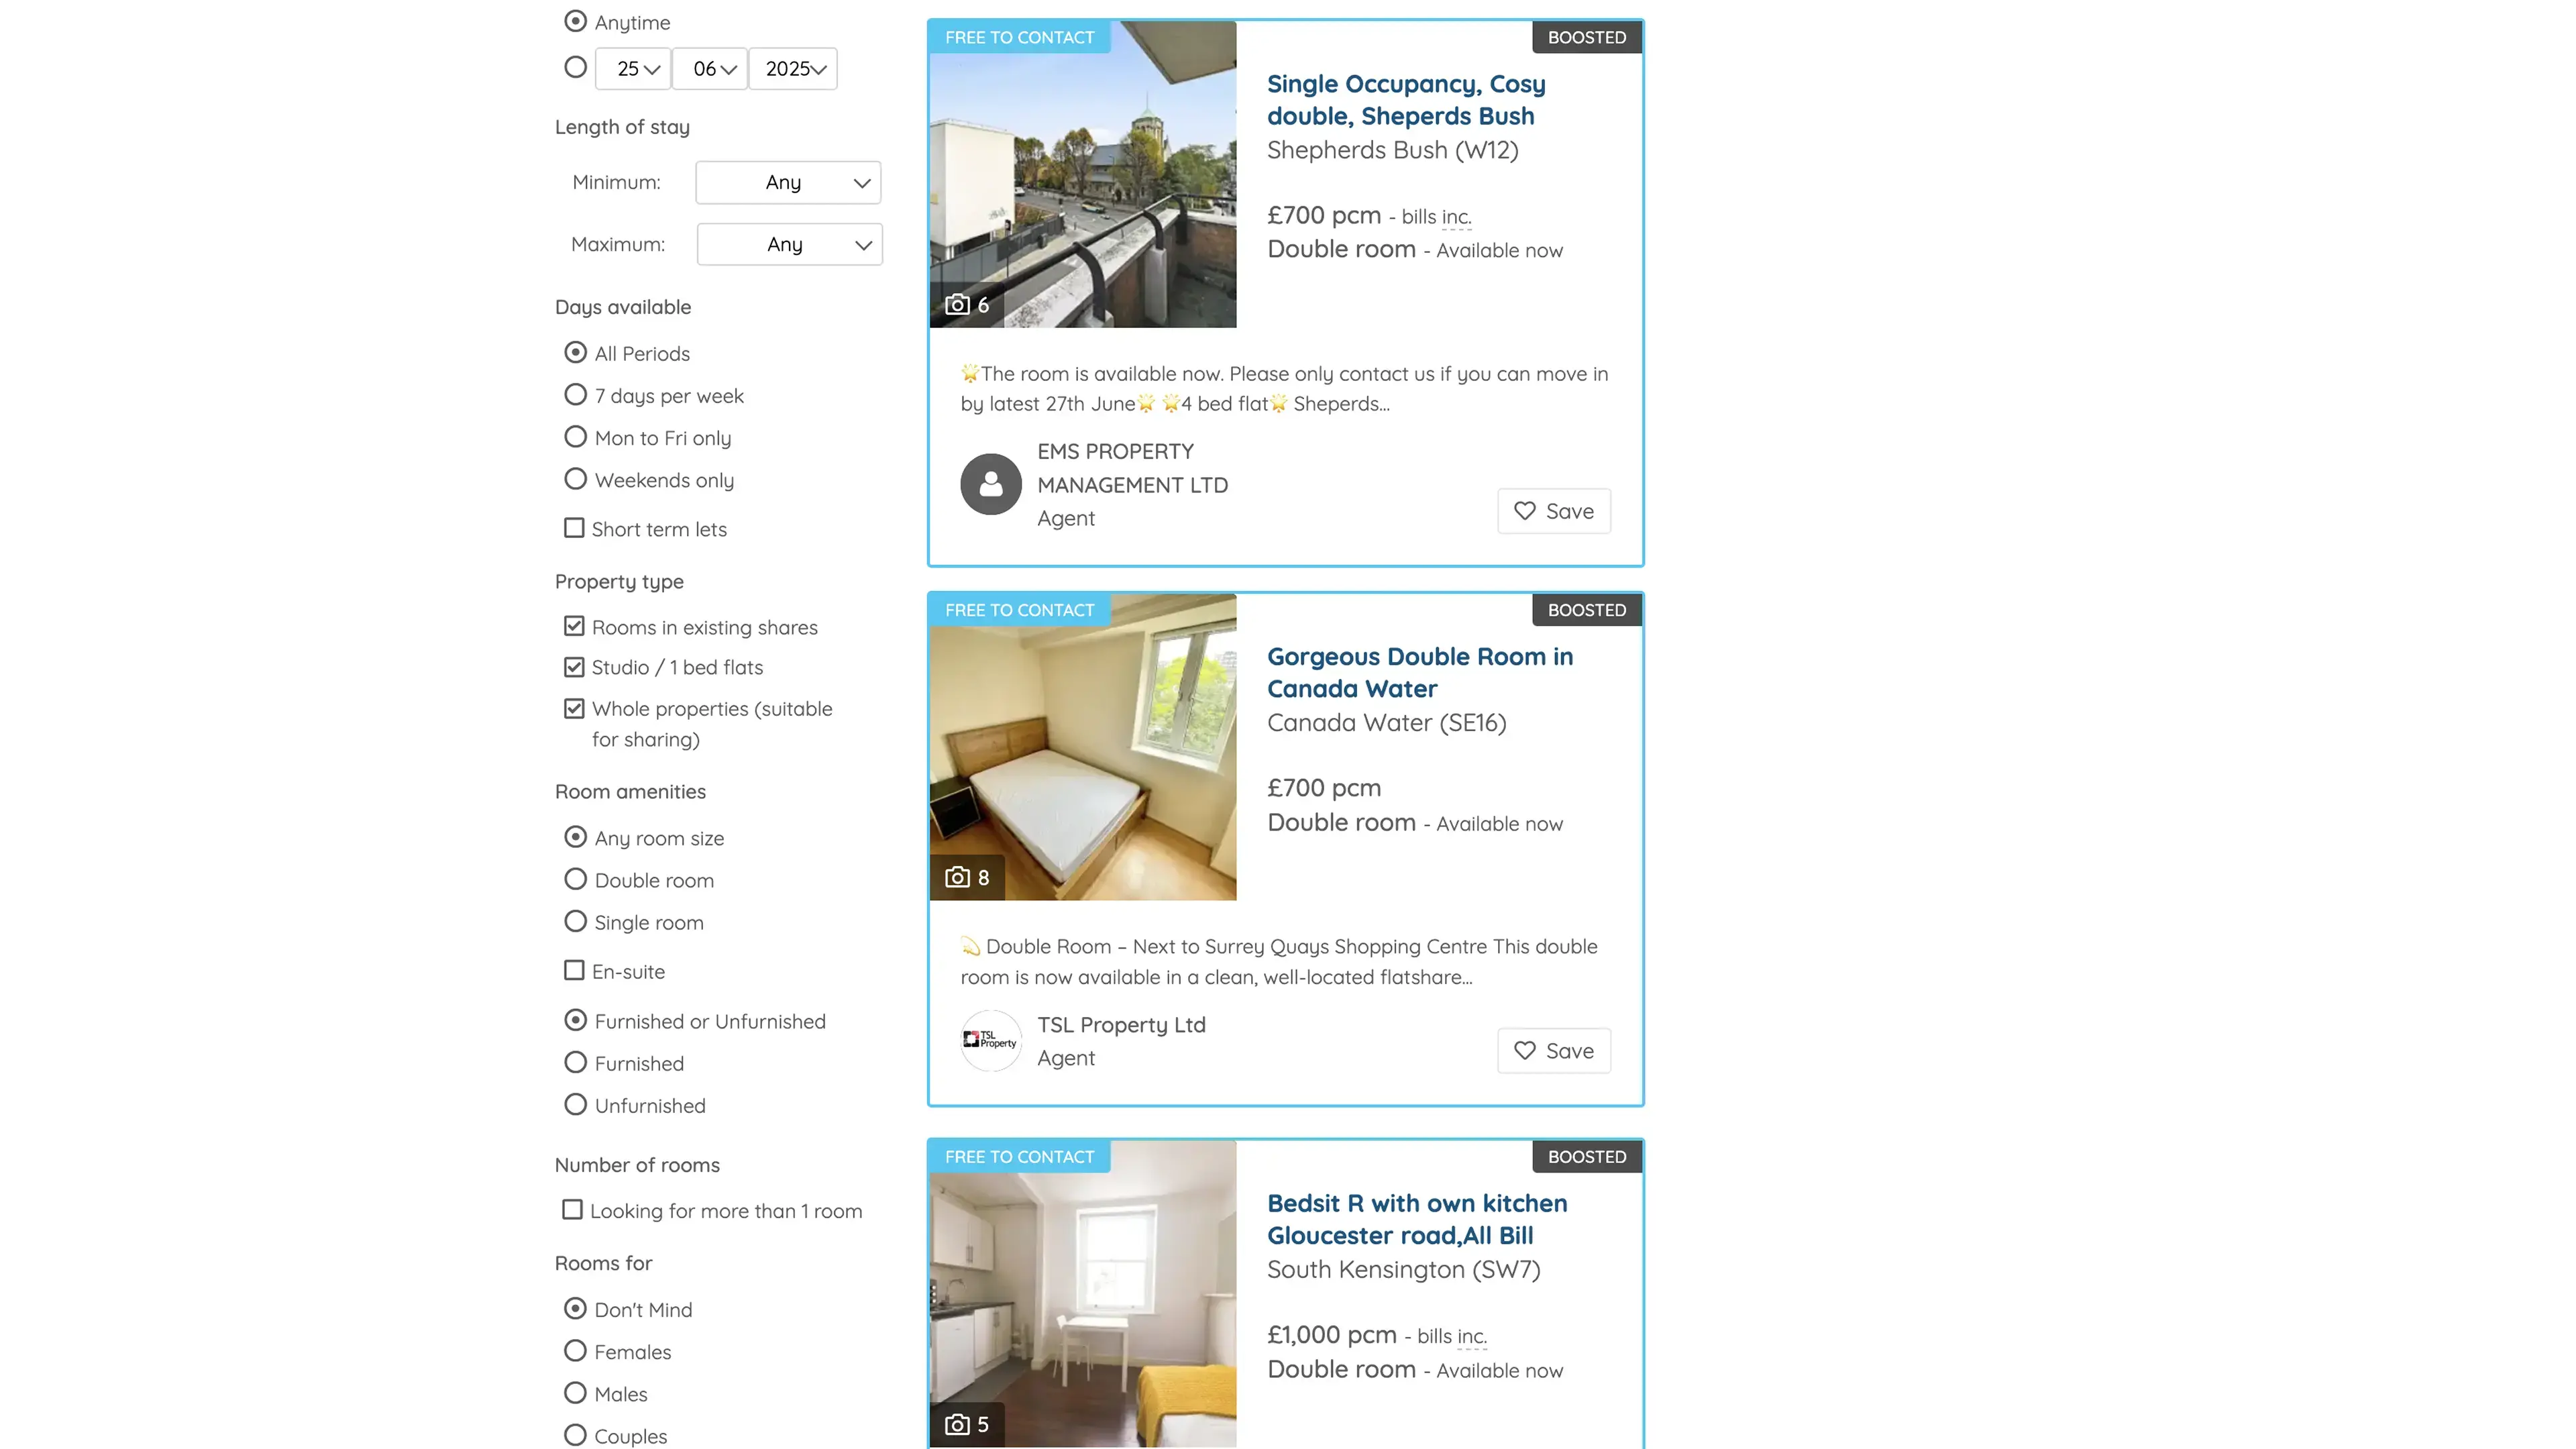Screen dimensions: 2576x1449
Task: Uncheck Studio / 1 bed flats
Action: pos(574,667)
